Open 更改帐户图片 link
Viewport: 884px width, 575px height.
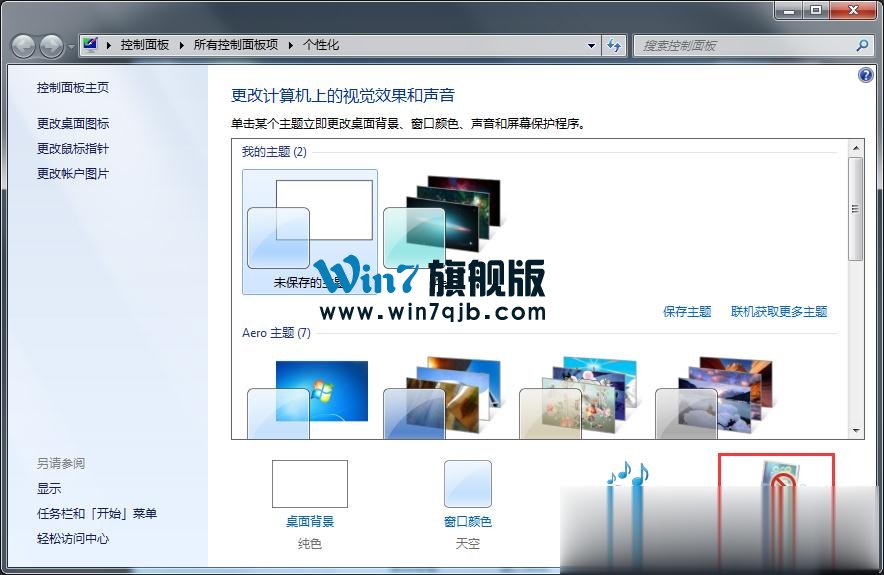(73, 174)
